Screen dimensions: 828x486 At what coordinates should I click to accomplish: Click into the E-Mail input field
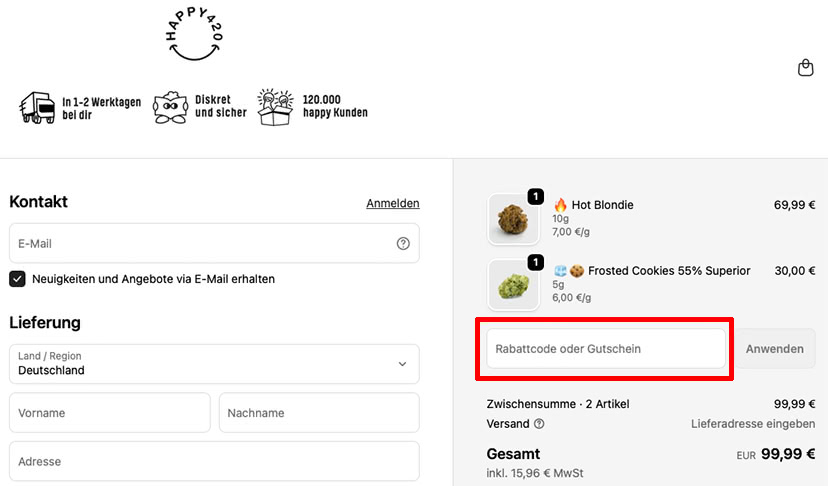(x=214, y=244)
